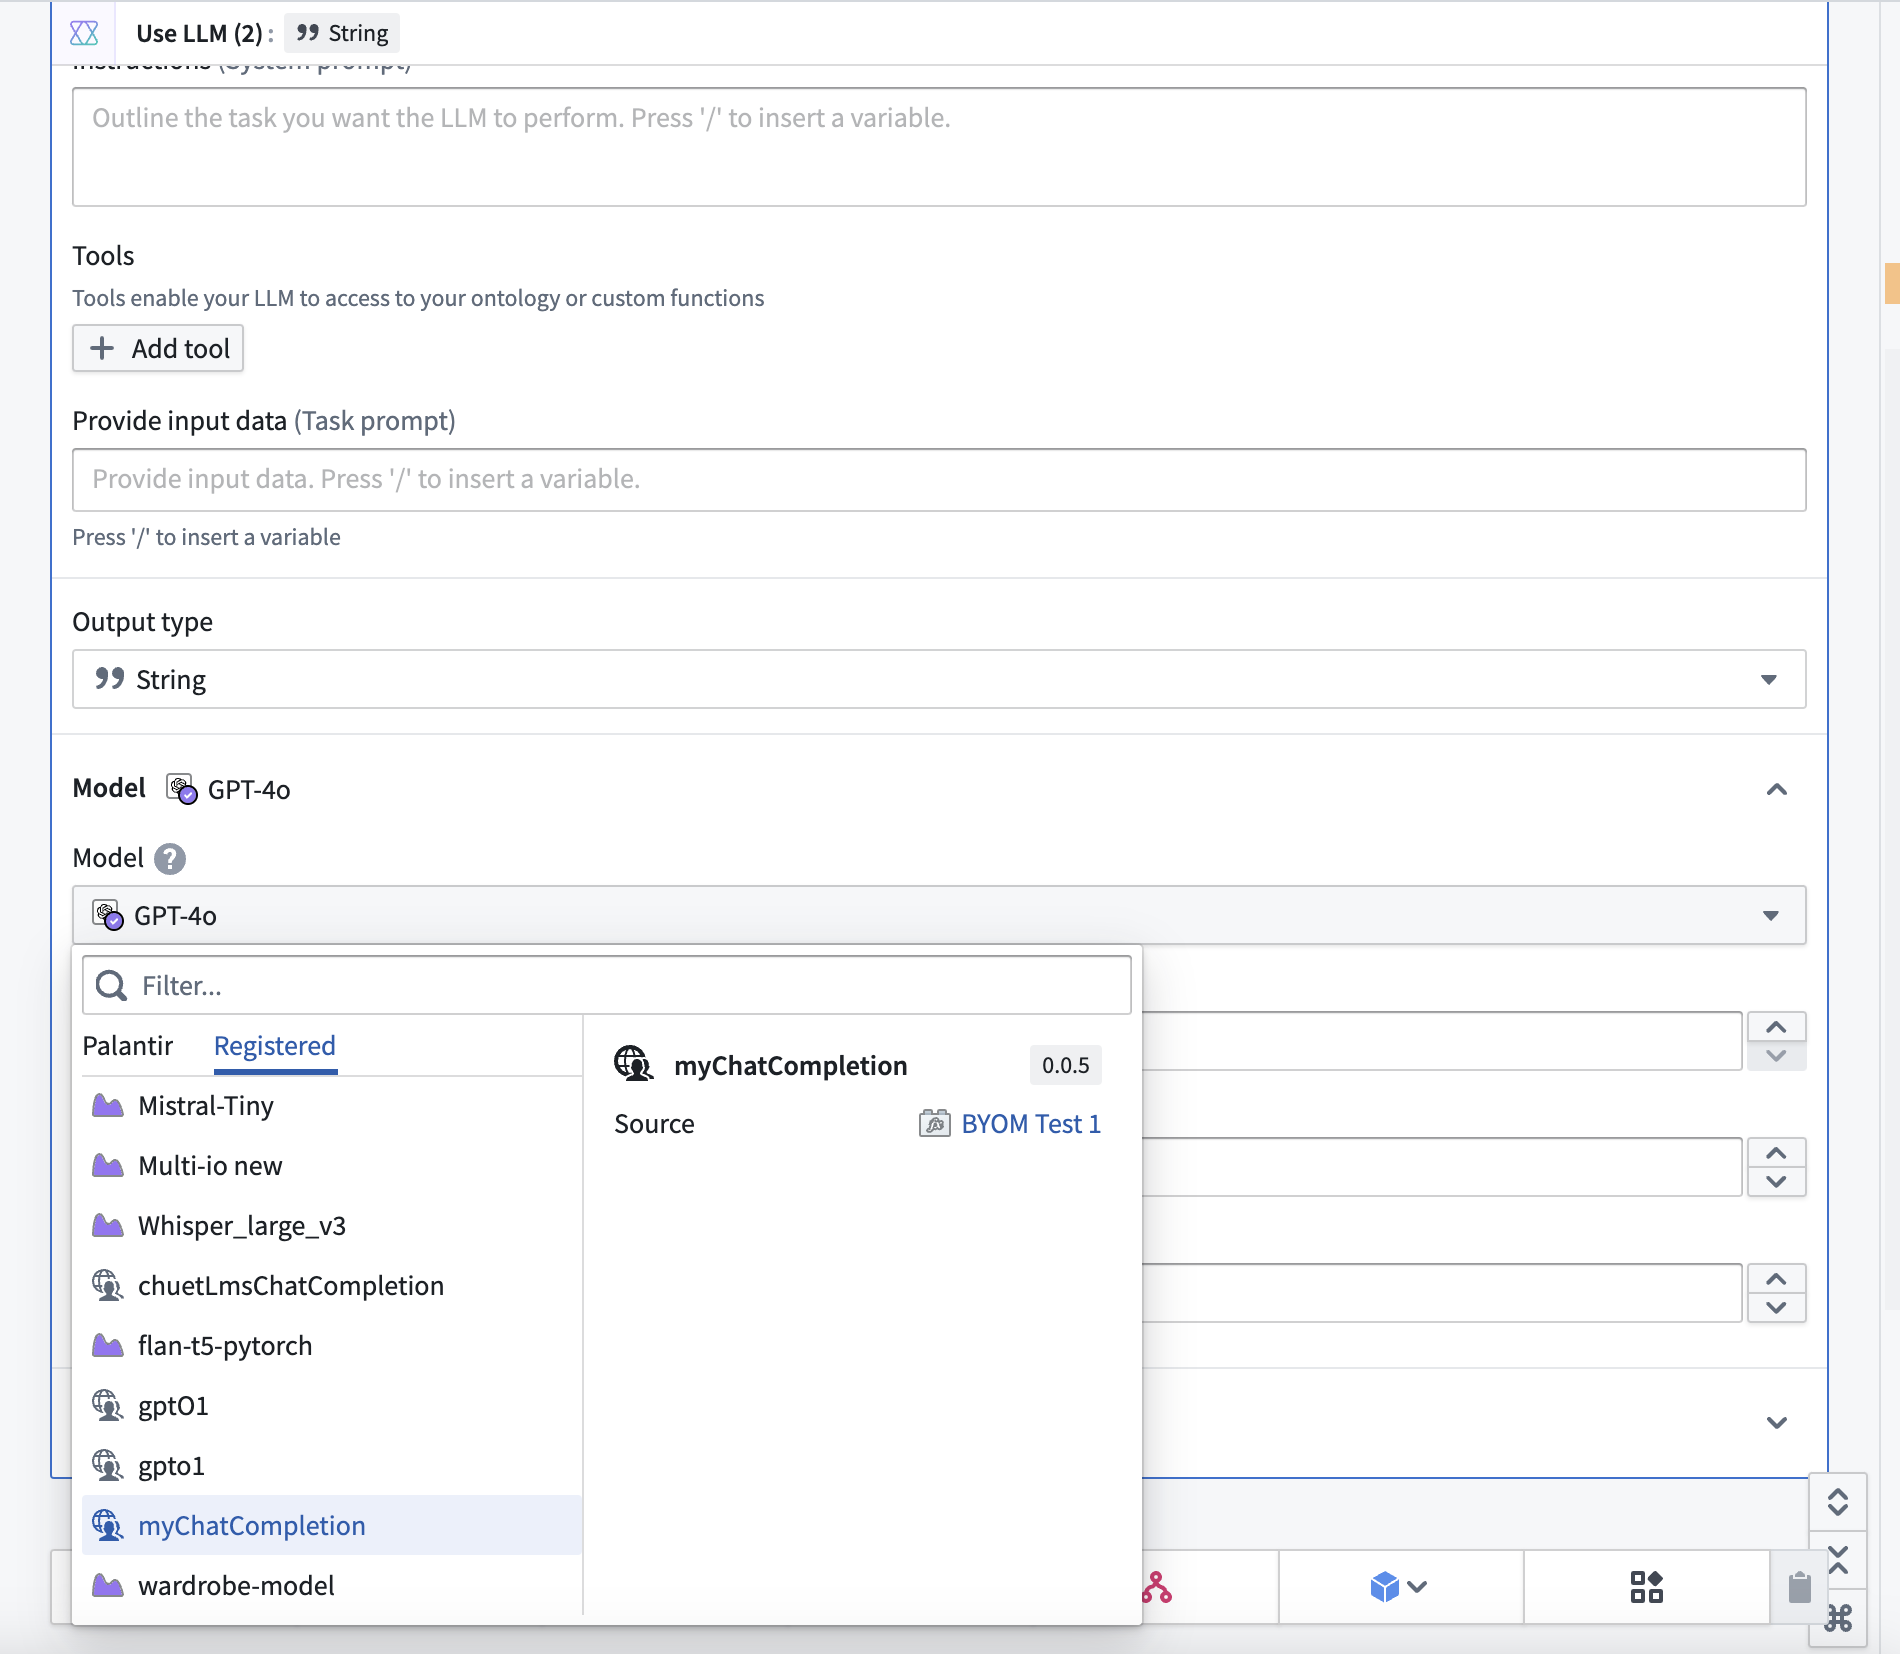Screen dimensions: 1900x1654
Task: Click the String type badge in header
Action: click(342, 33)
